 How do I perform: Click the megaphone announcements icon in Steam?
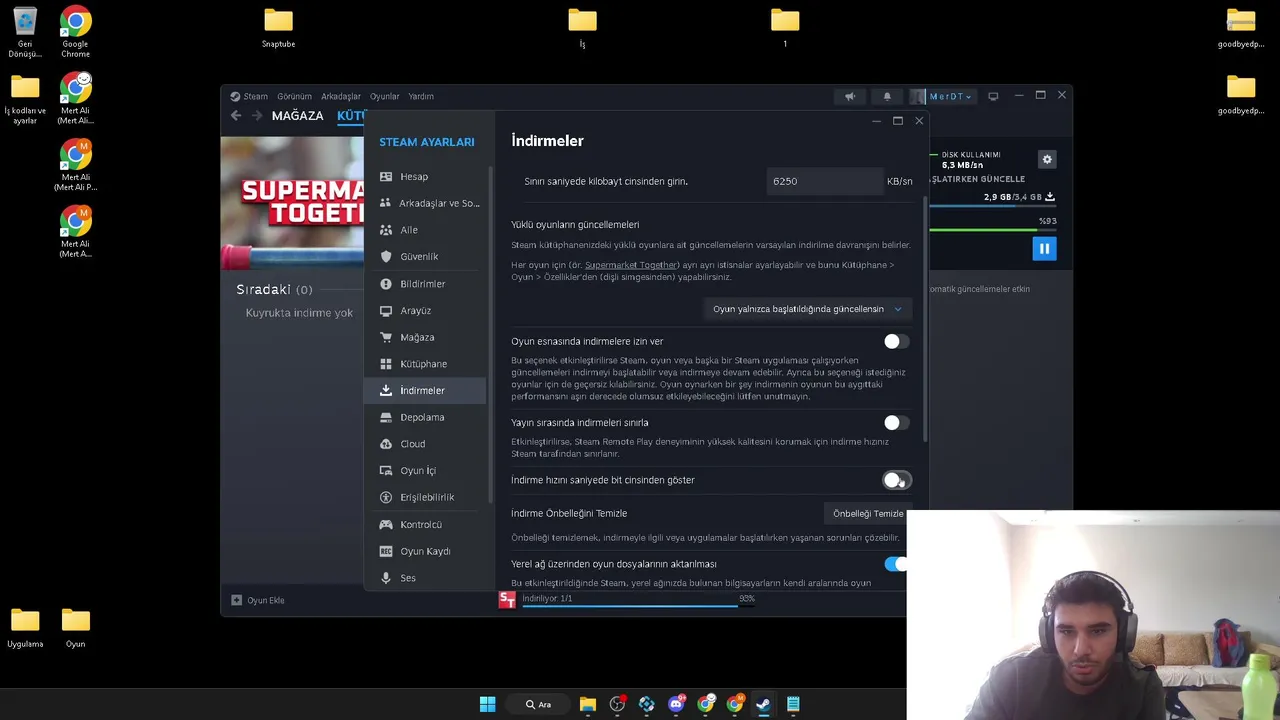(x=850, y=97)
